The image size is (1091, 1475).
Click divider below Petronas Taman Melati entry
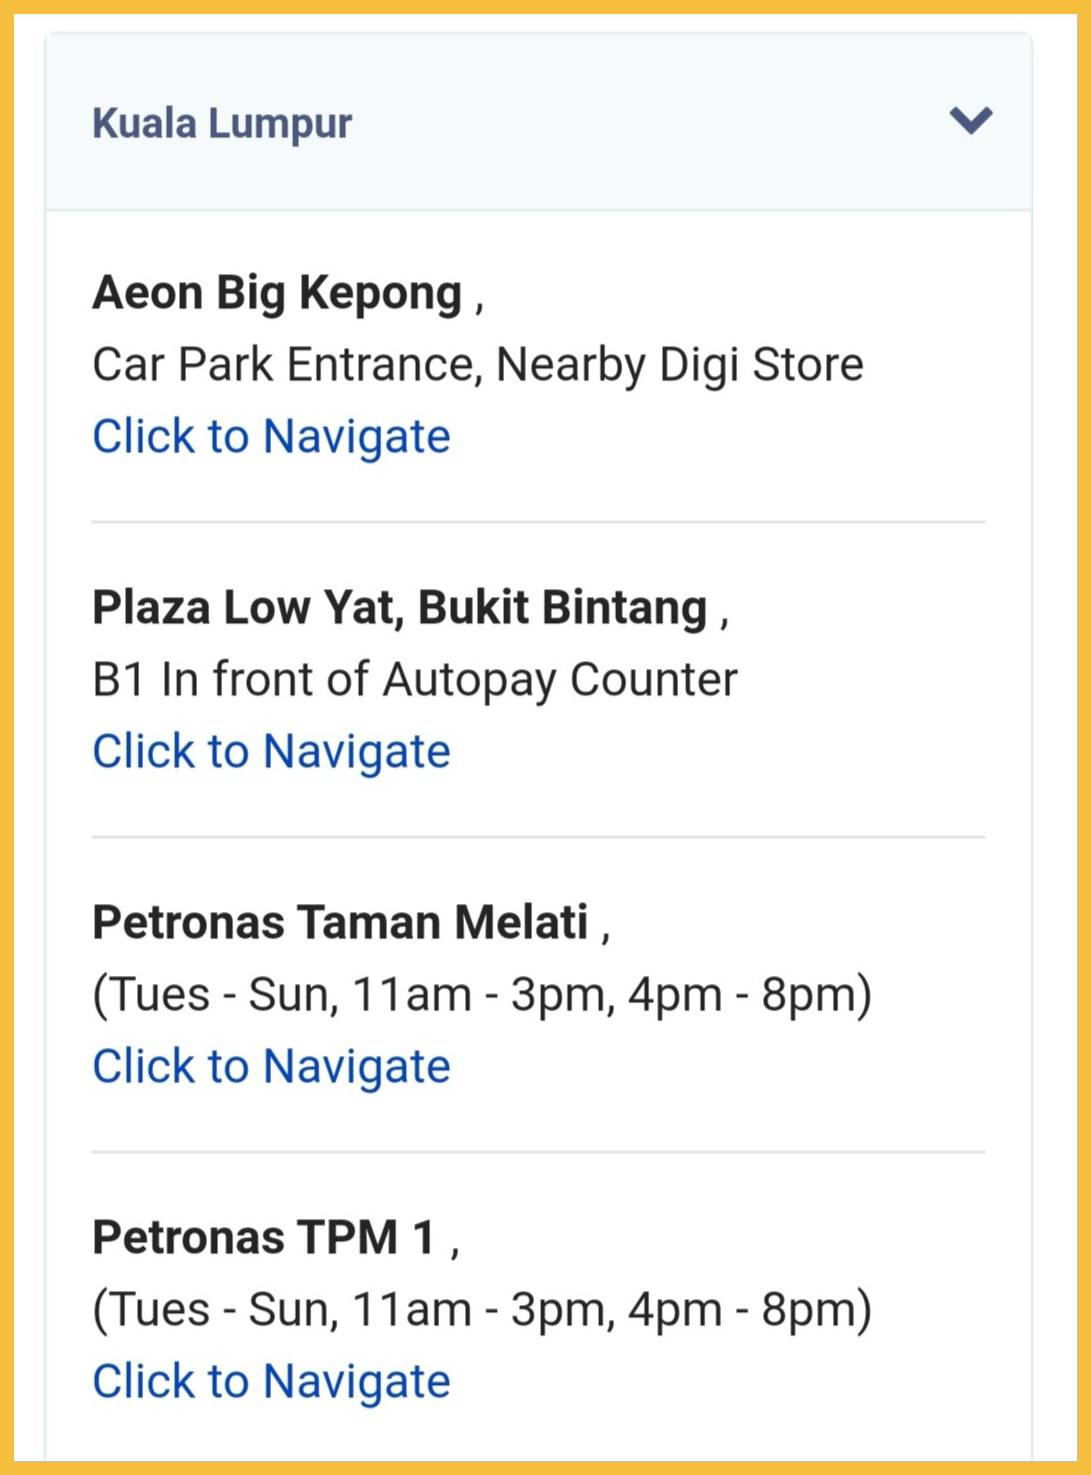coord(538,1152)
